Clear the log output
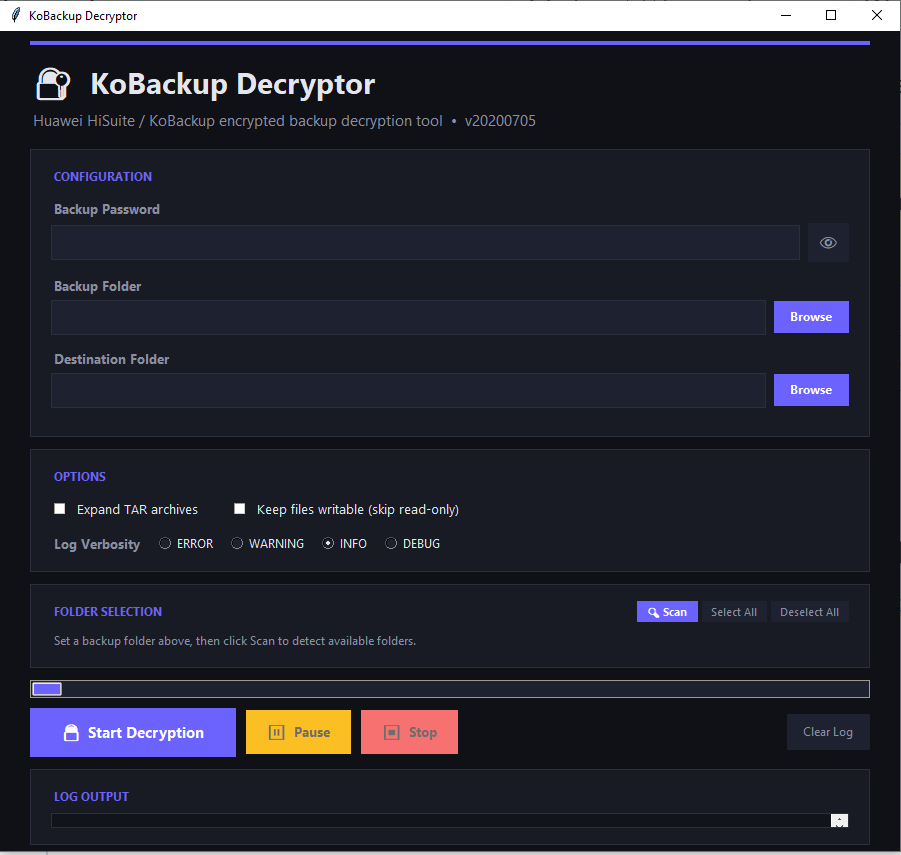This screenshot has height=855, width=901. click(827, 732)
